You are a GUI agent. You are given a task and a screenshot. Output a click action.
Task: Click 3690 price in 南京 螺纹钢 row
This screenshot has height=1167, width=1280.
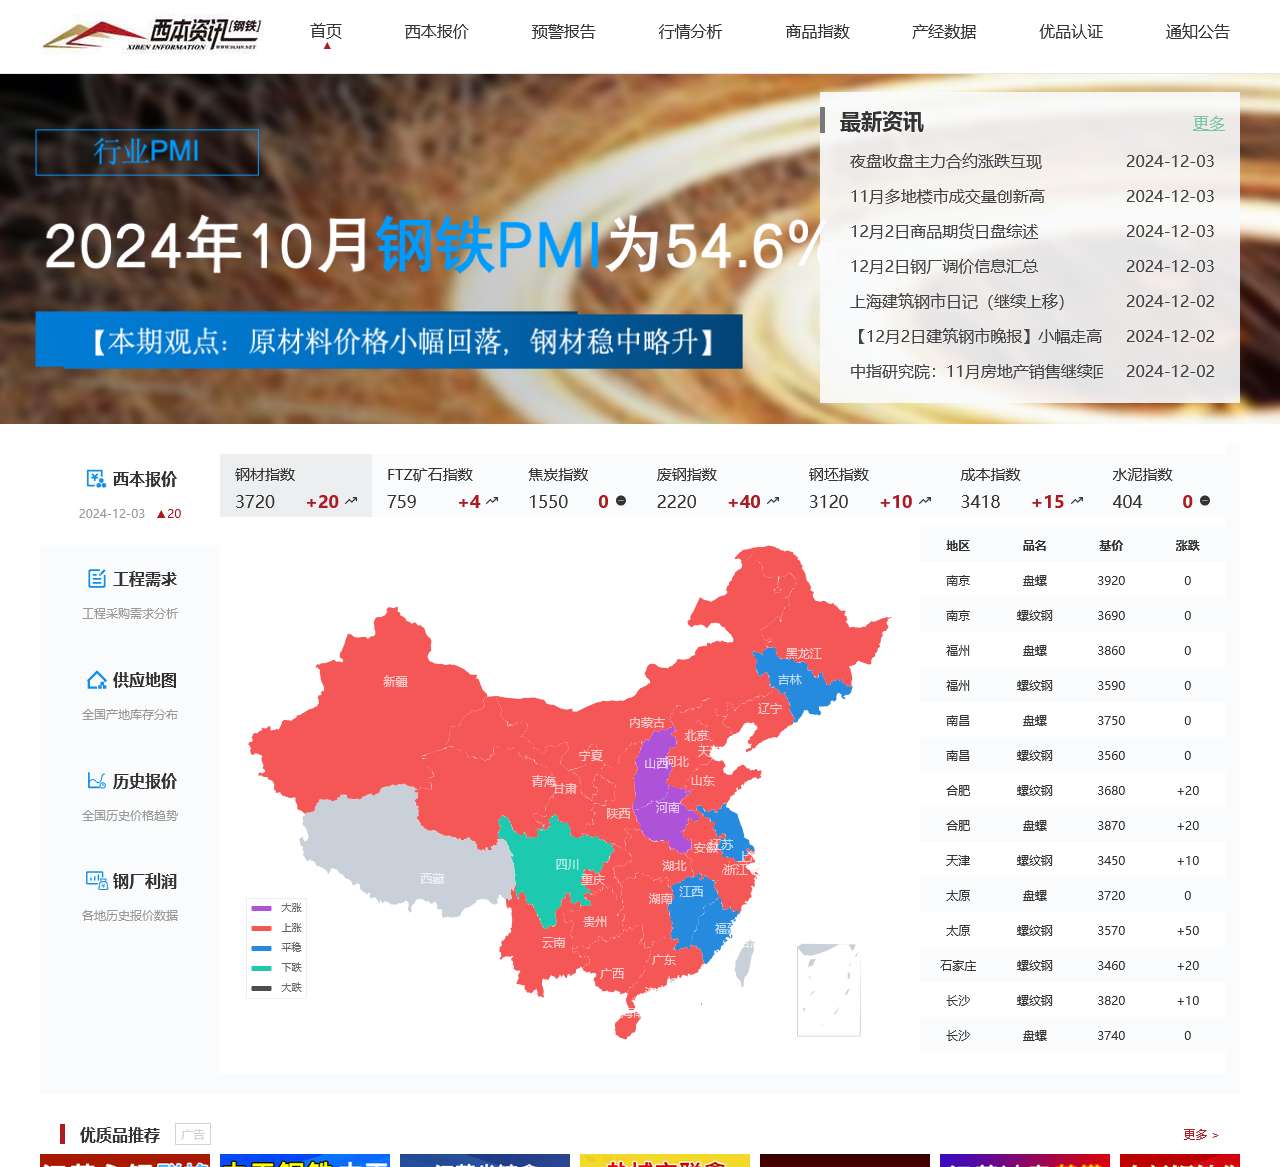click(1111, 616)
